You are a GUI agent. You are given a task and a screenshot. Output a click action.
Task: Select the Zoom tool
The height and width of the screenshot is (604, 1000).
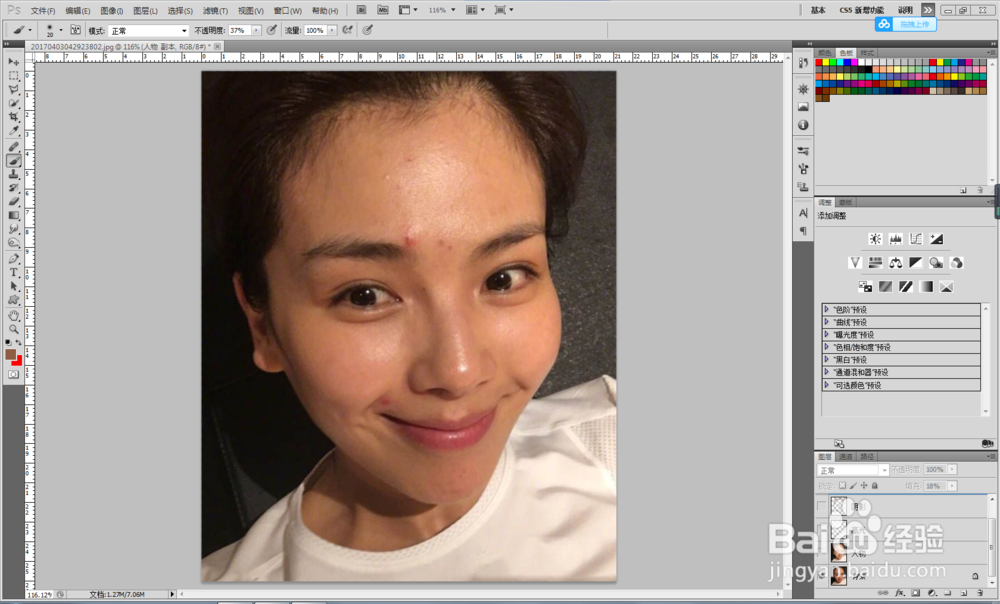pyautogui.click(x=13, y=329)
